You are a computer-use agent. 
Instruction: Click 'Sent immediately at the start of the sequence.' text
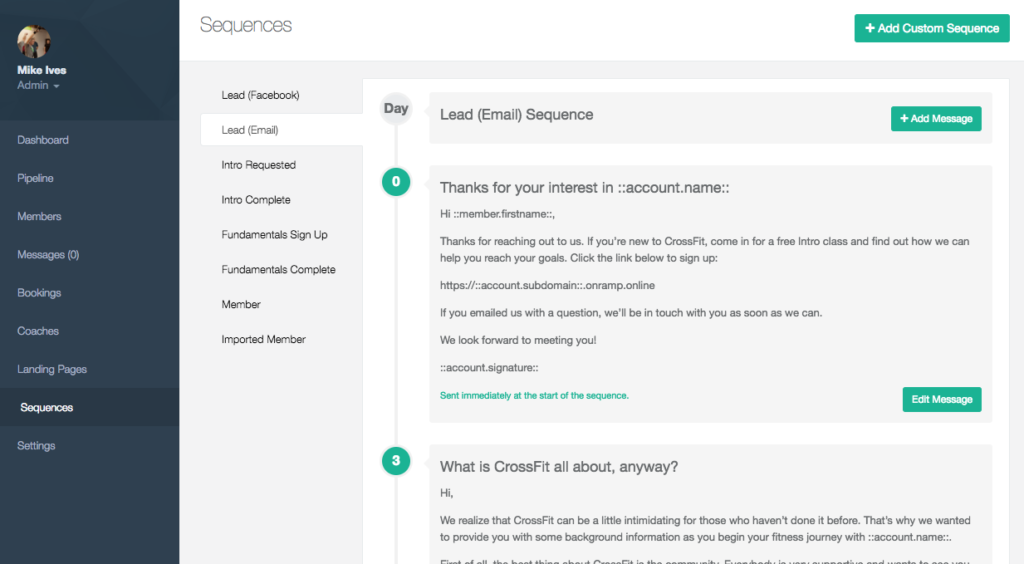(534, 396)
